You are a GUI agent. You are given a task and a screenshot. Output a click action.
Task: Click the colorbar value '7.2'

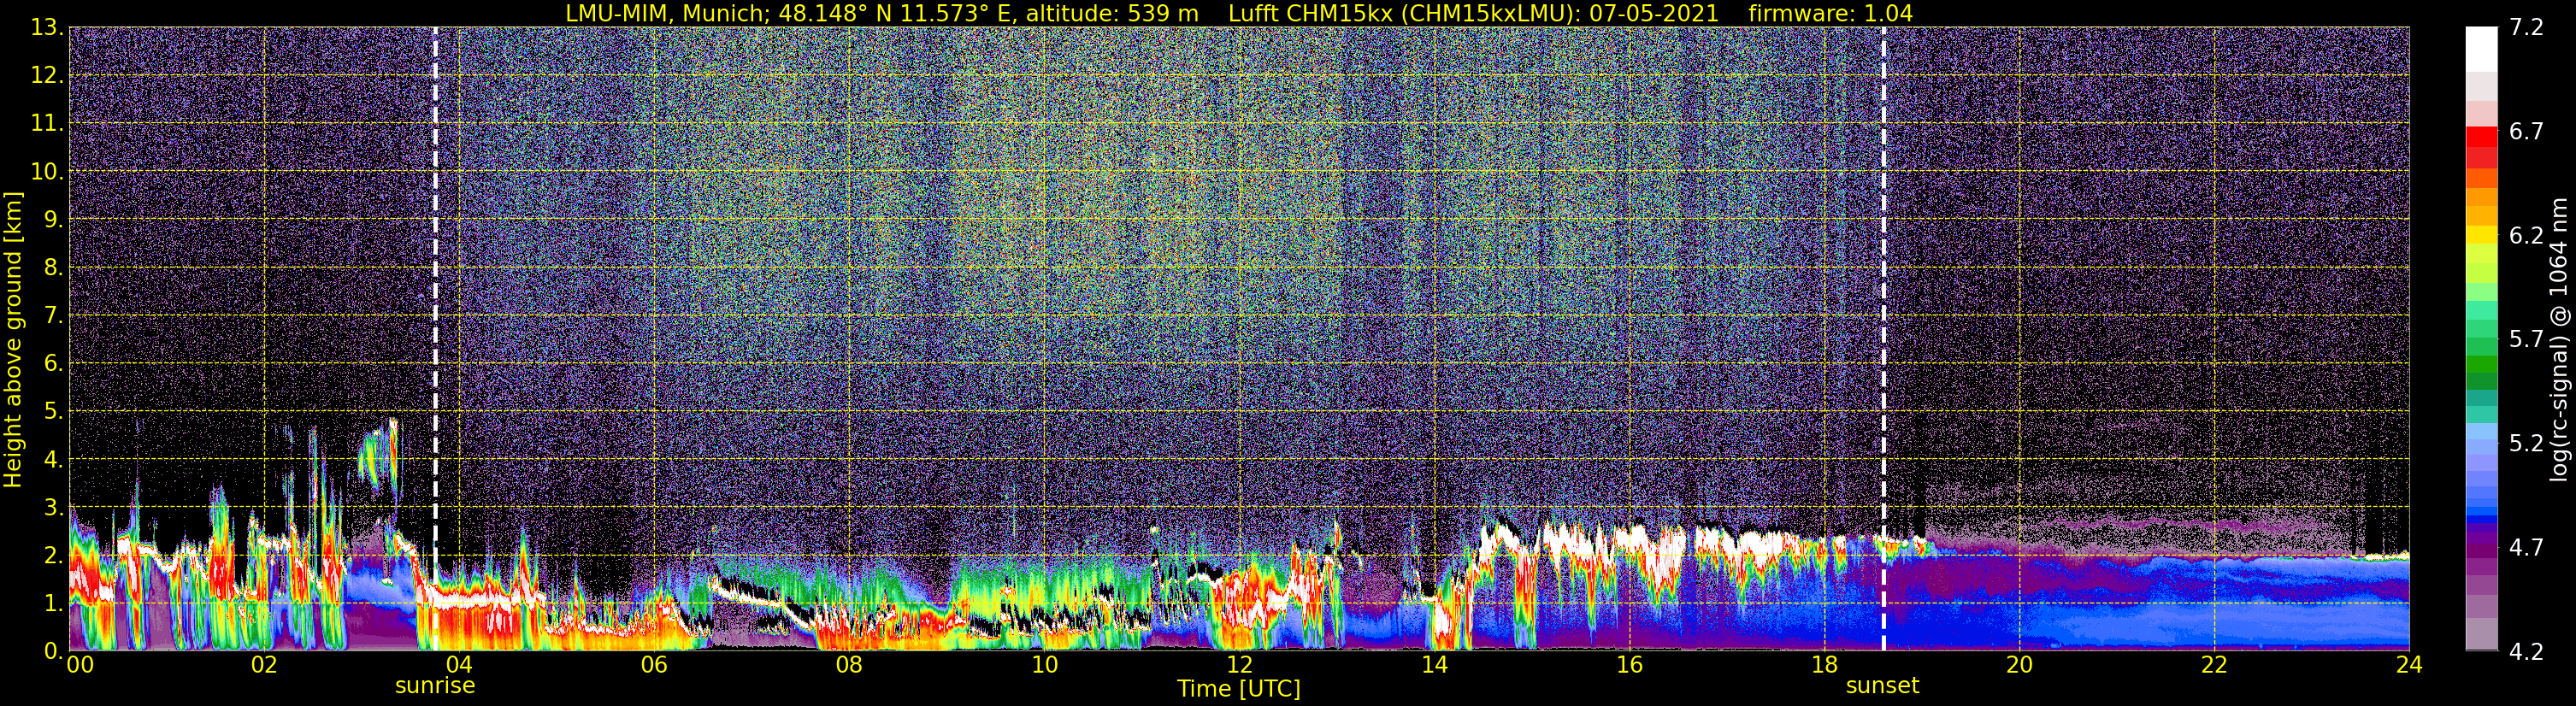2526,28
